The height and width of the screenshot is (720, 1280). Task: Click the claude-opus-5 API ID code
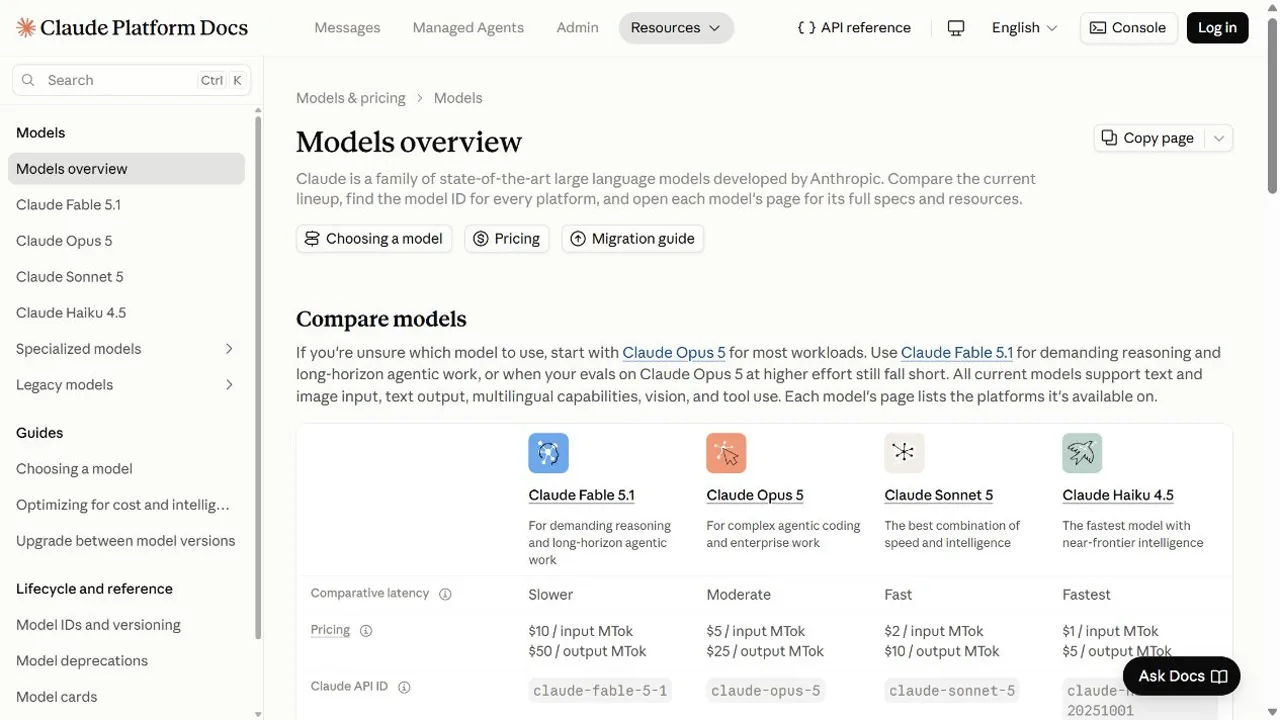pos(766,691)
